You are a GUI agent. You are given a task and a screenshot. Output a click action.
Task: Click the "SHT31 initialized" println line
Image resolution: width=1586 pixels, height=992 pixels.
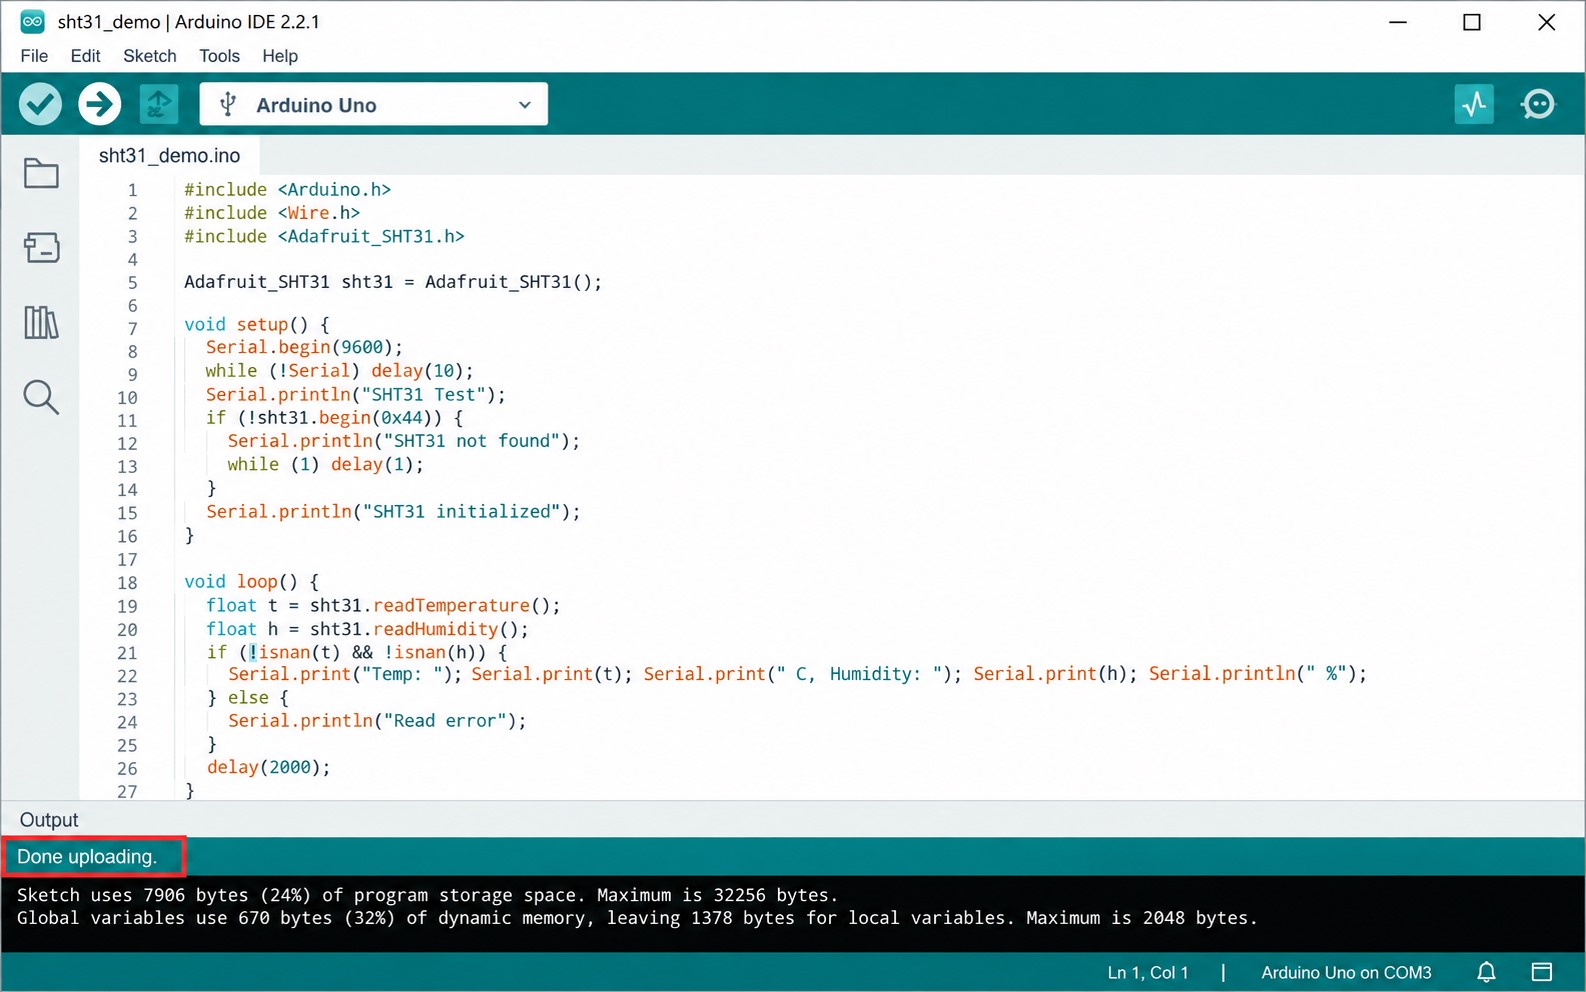[393, 512]
